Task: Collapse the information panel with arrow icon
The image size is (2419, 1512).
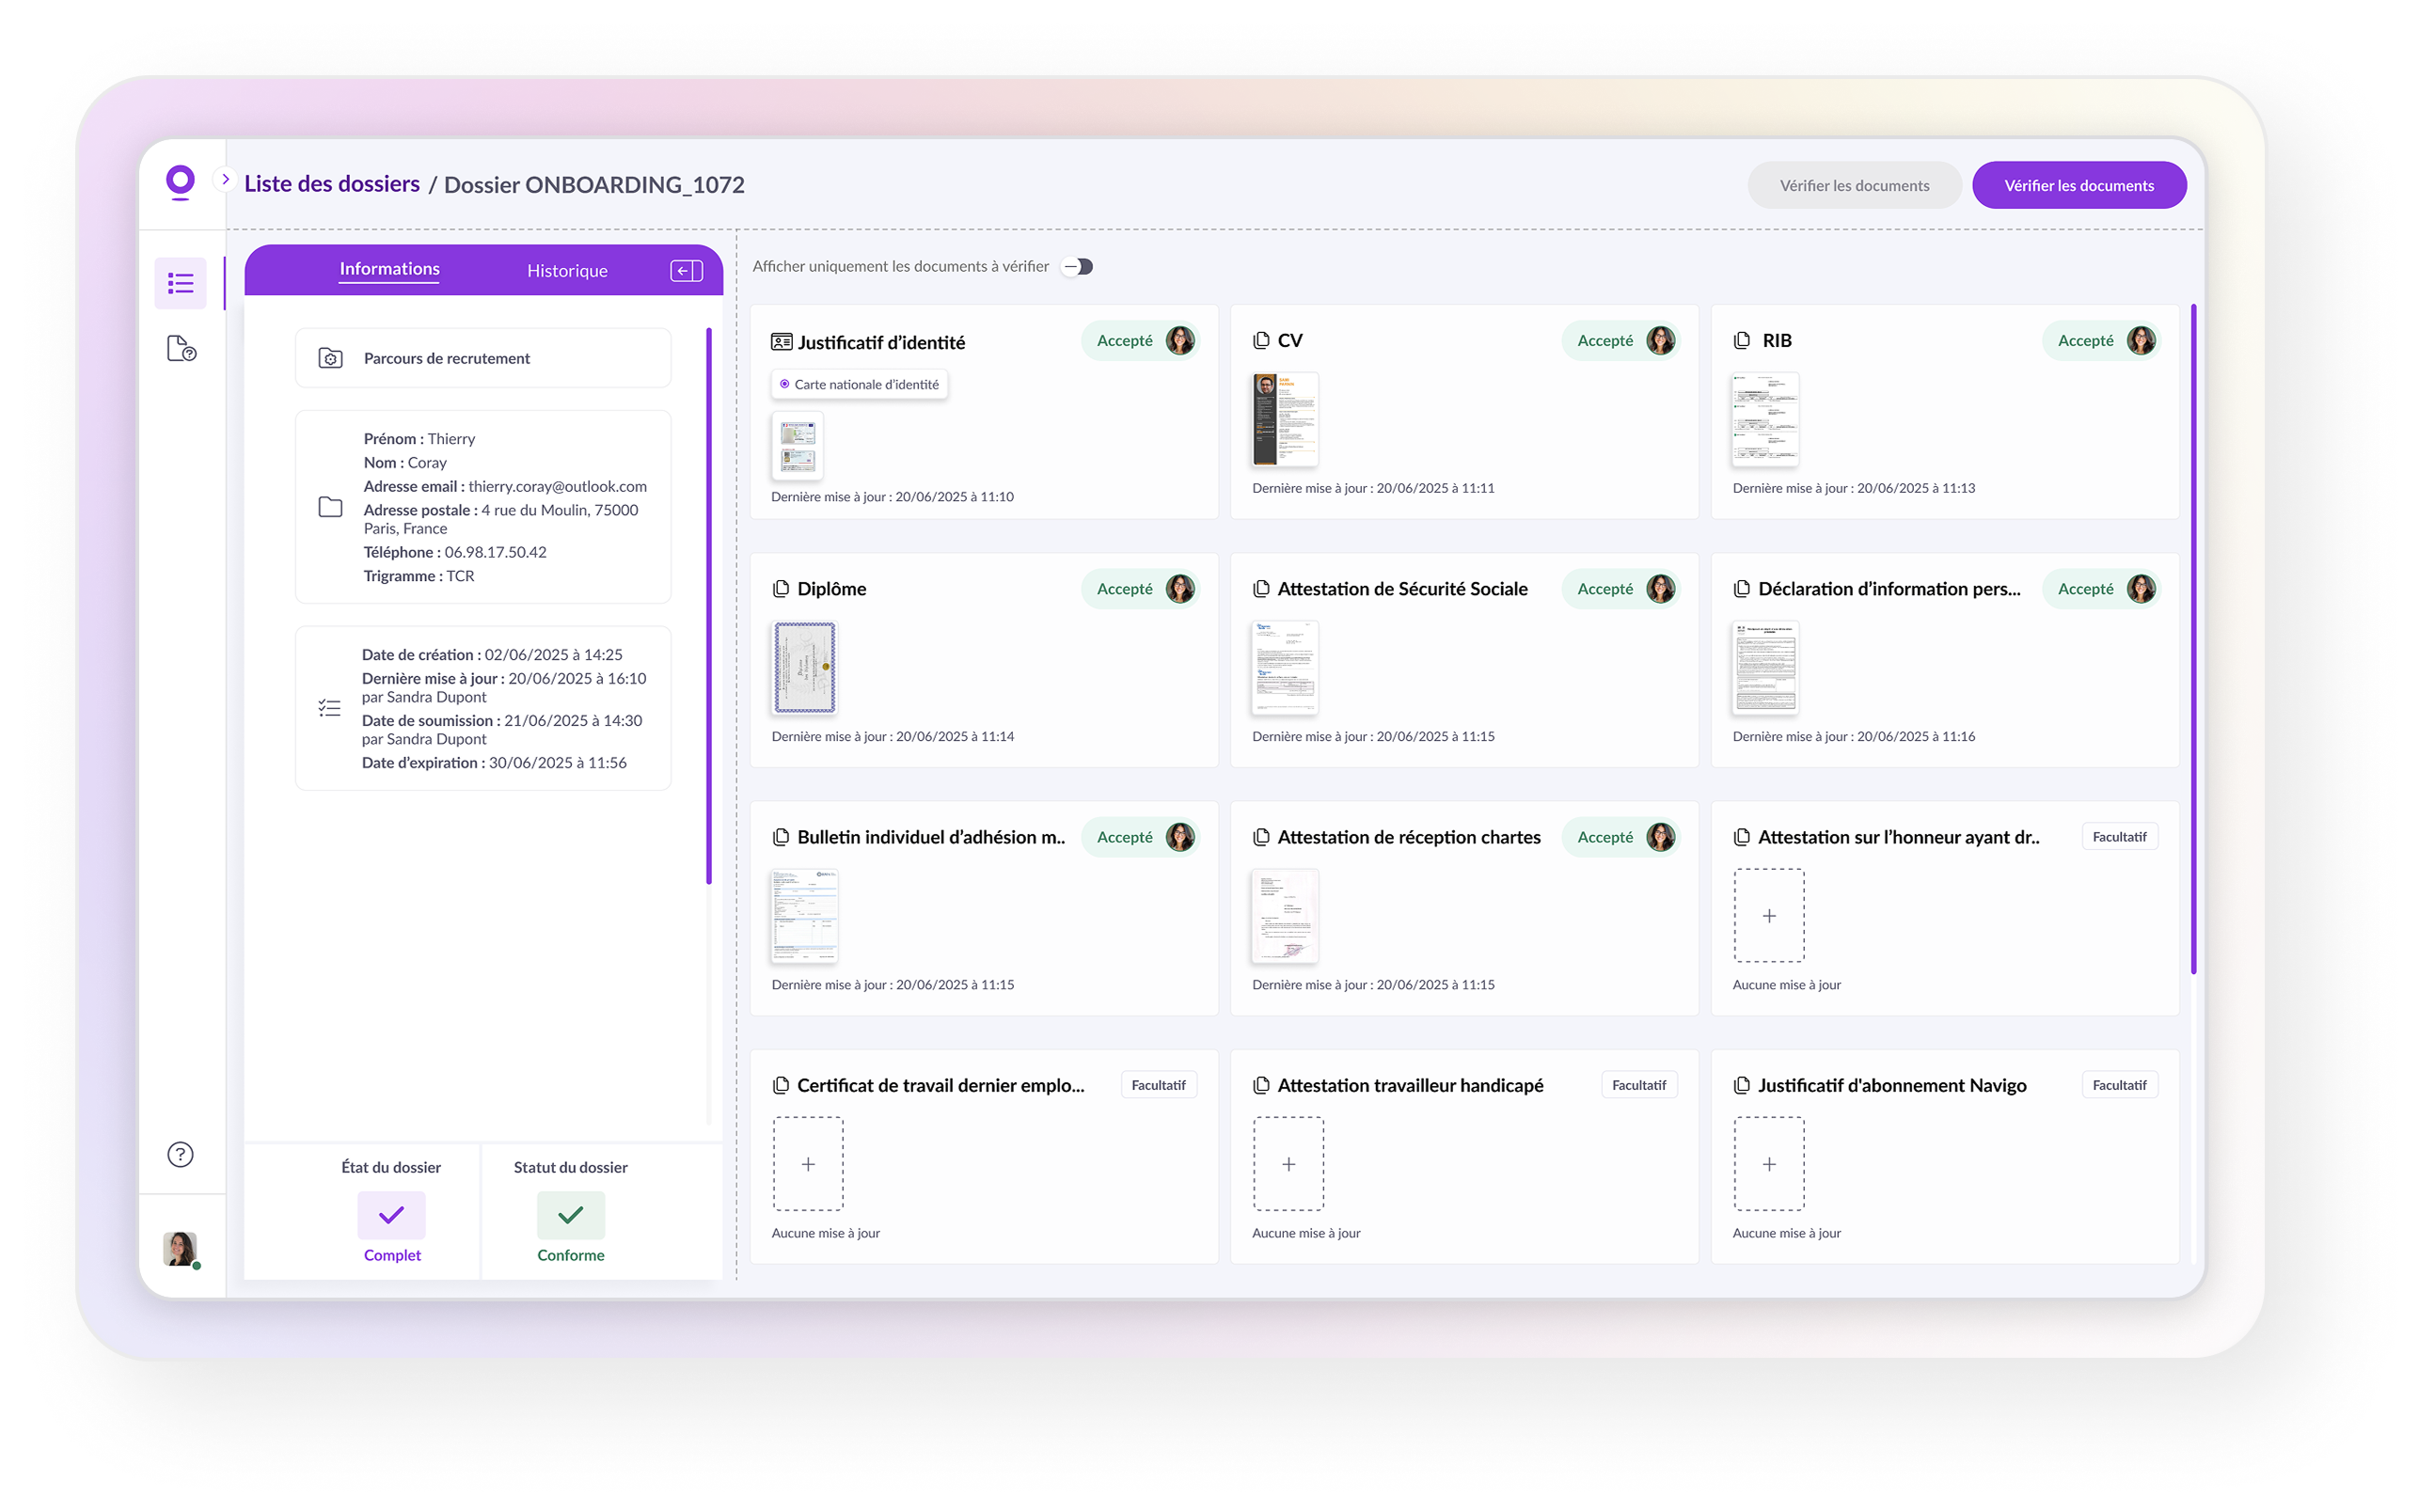Action: tap(686, 271)
